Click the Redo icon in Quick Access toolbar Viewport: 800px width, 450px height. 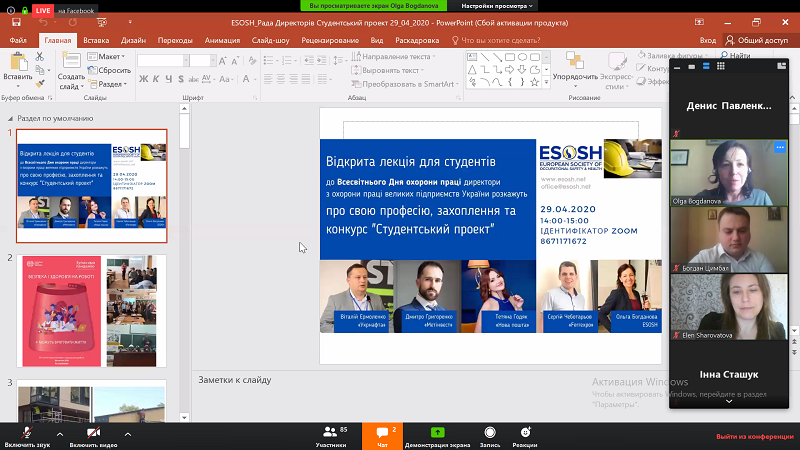click(x=73, y=22)
